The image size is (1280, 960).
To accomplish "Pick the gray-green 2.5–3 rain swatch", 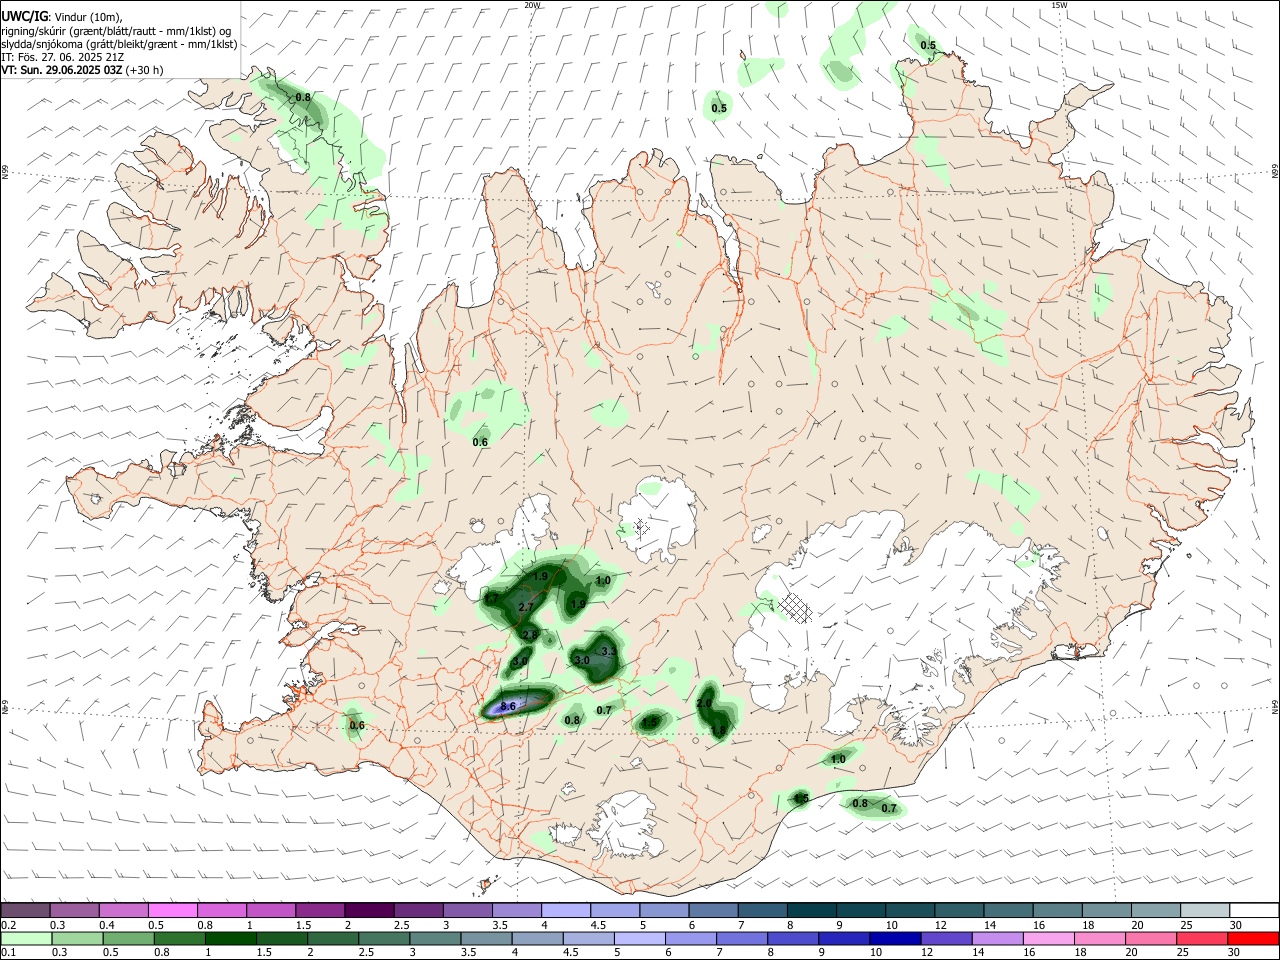I will 383,938.
